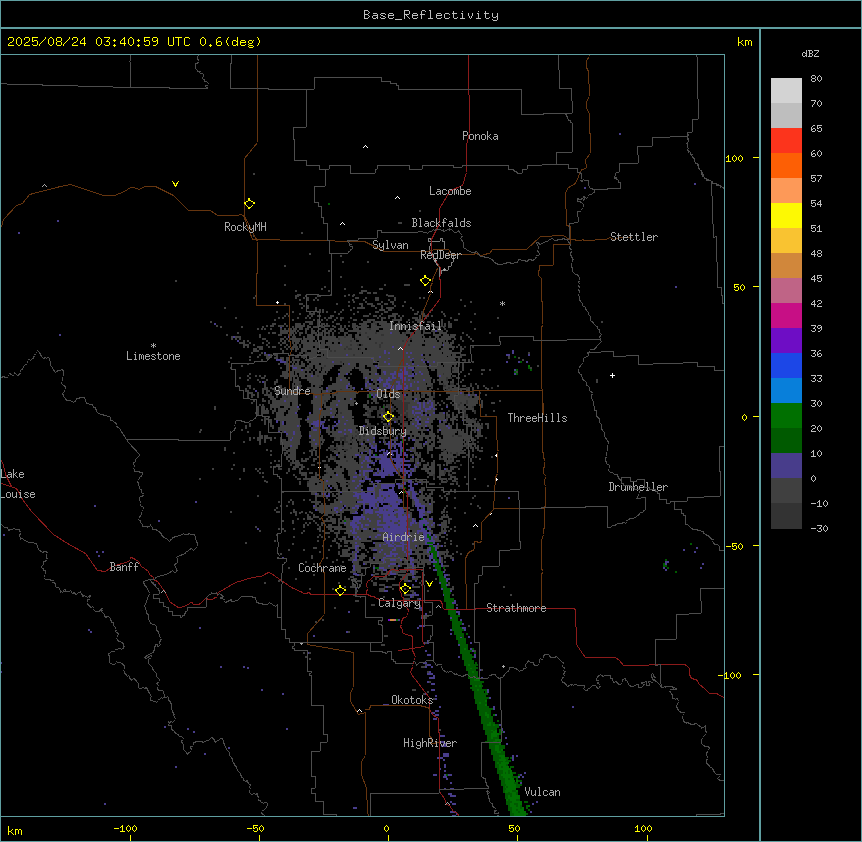
Task: Click the dBZ legend heading
Action: pyautogui.click(x=810, y=53)
